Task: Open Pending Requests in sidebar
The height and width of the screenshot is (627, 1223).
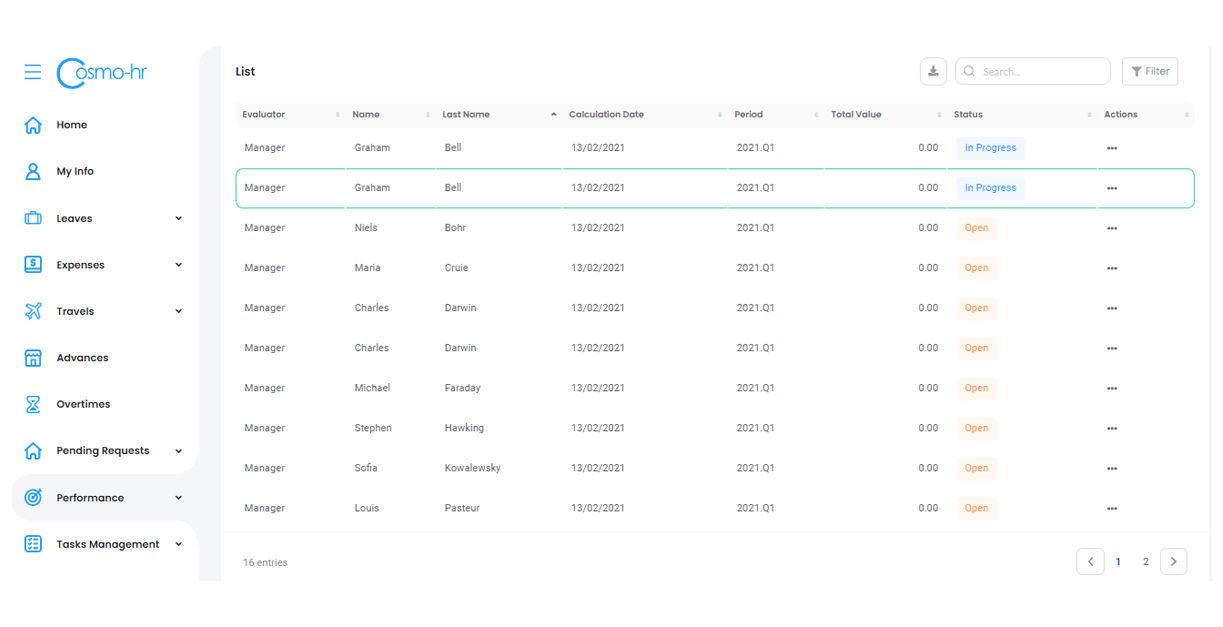Action: (102, 451)
